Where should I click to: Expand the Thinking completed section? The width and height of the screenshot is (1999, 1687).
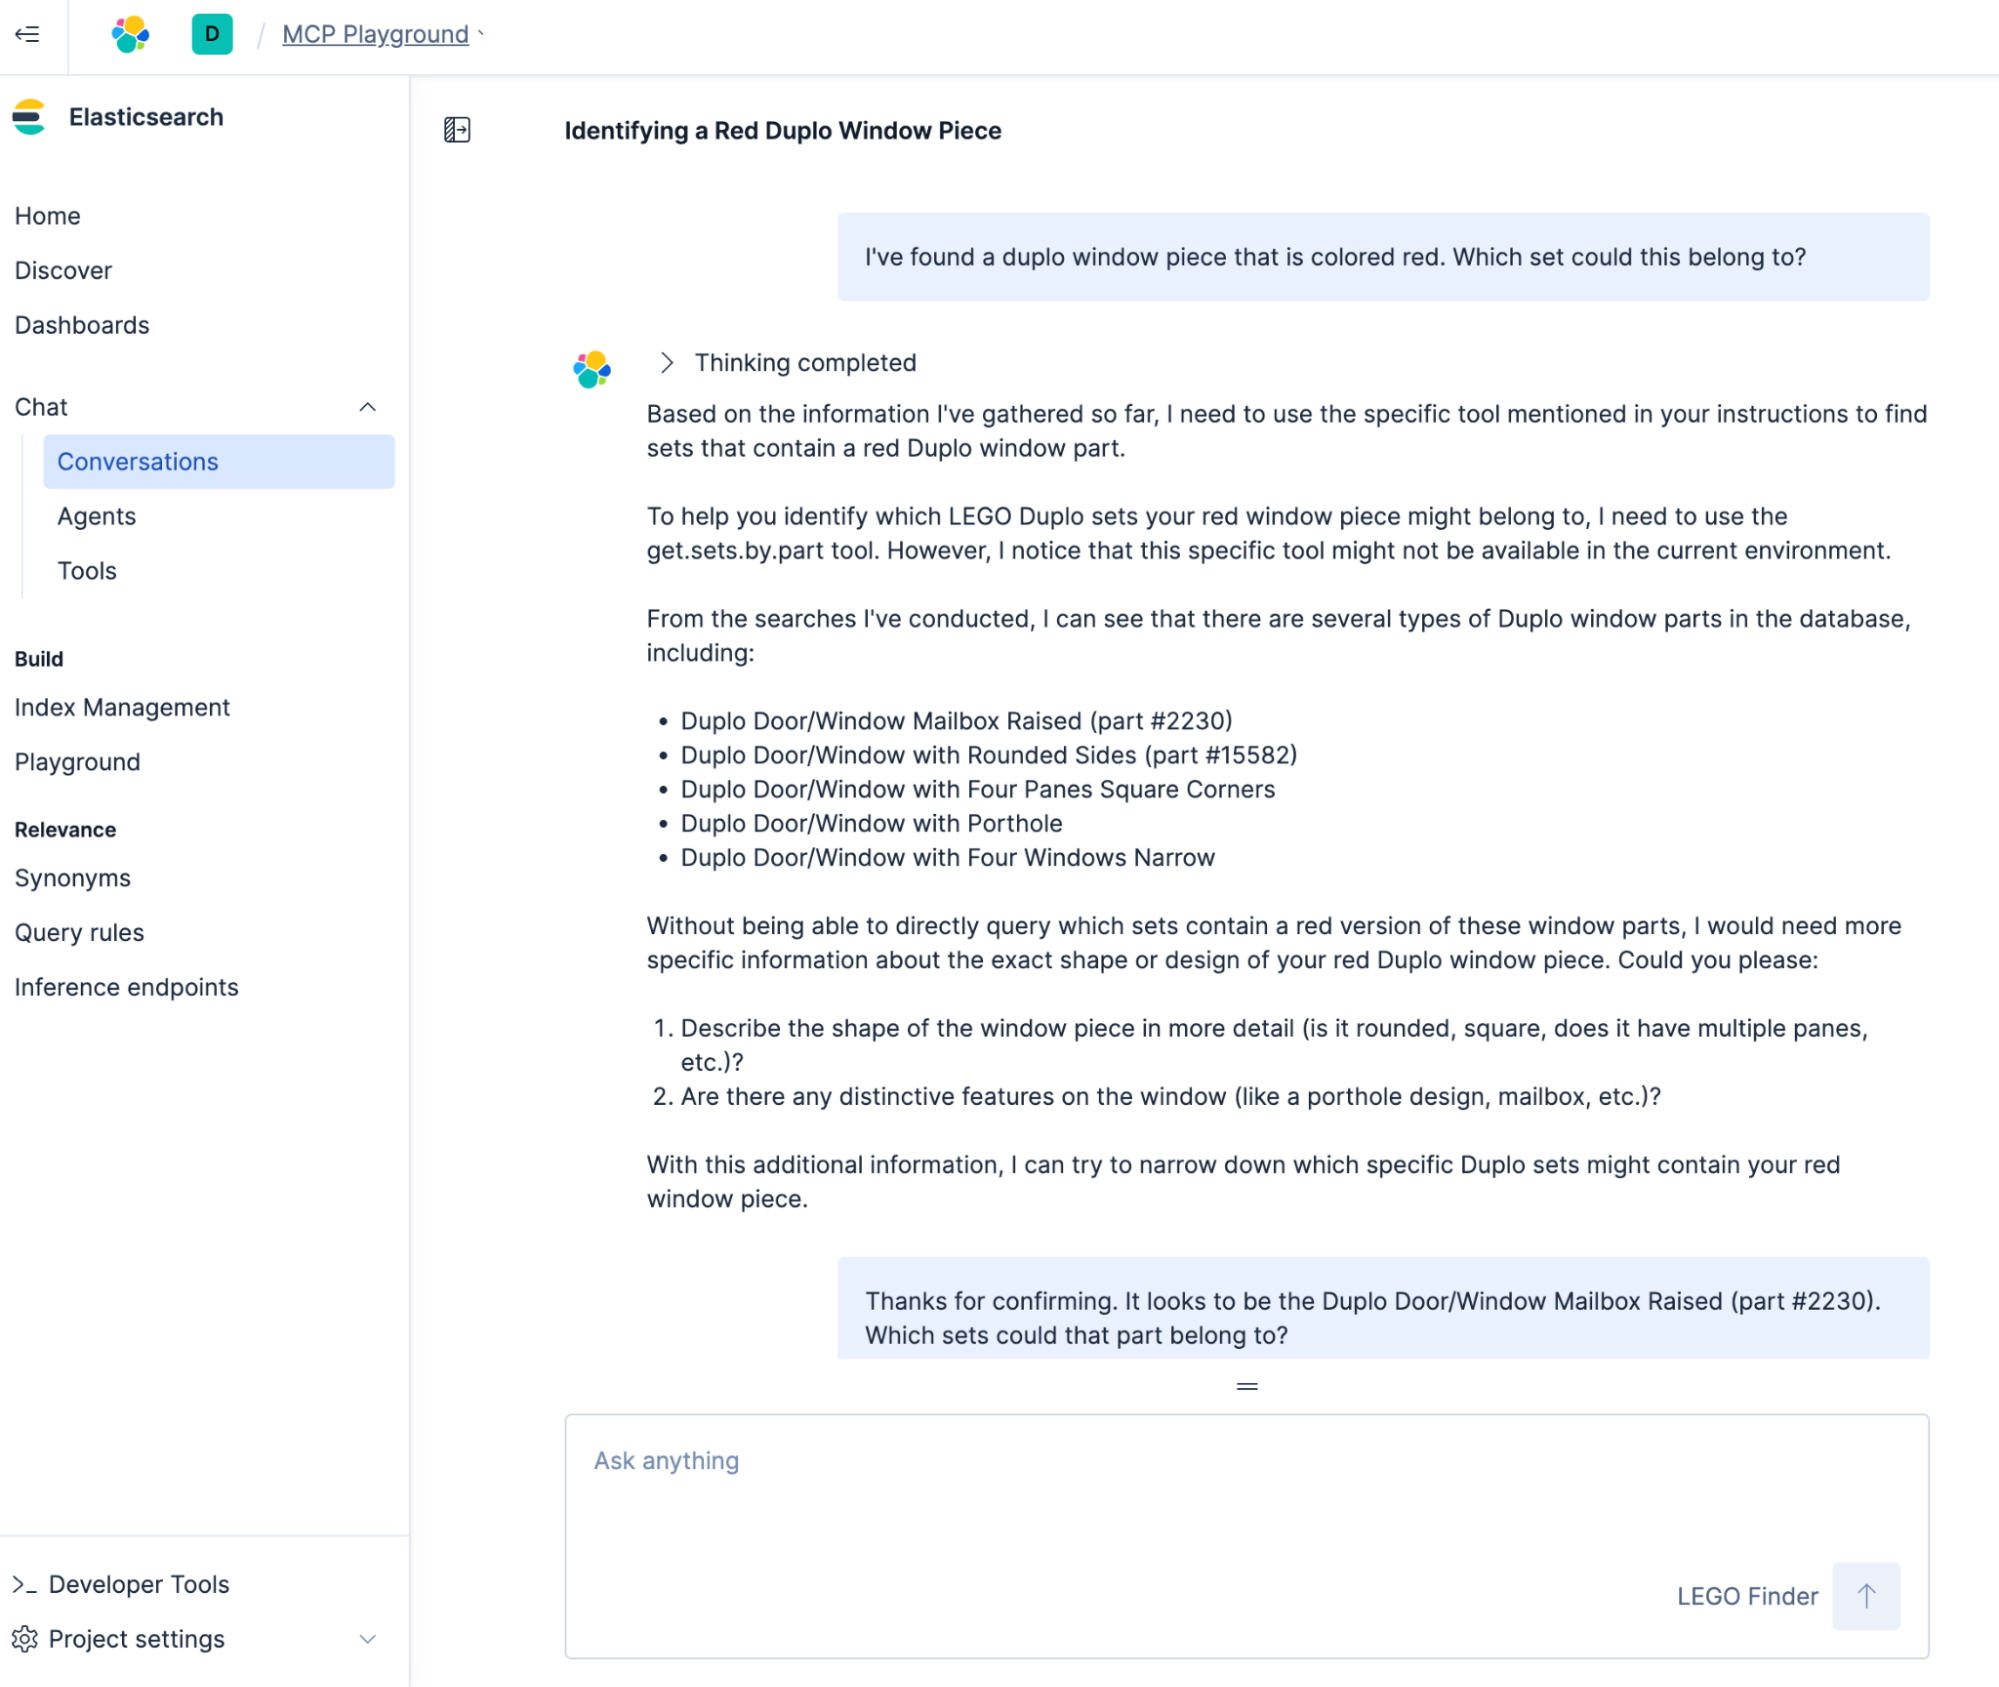(x=668, y=363)
